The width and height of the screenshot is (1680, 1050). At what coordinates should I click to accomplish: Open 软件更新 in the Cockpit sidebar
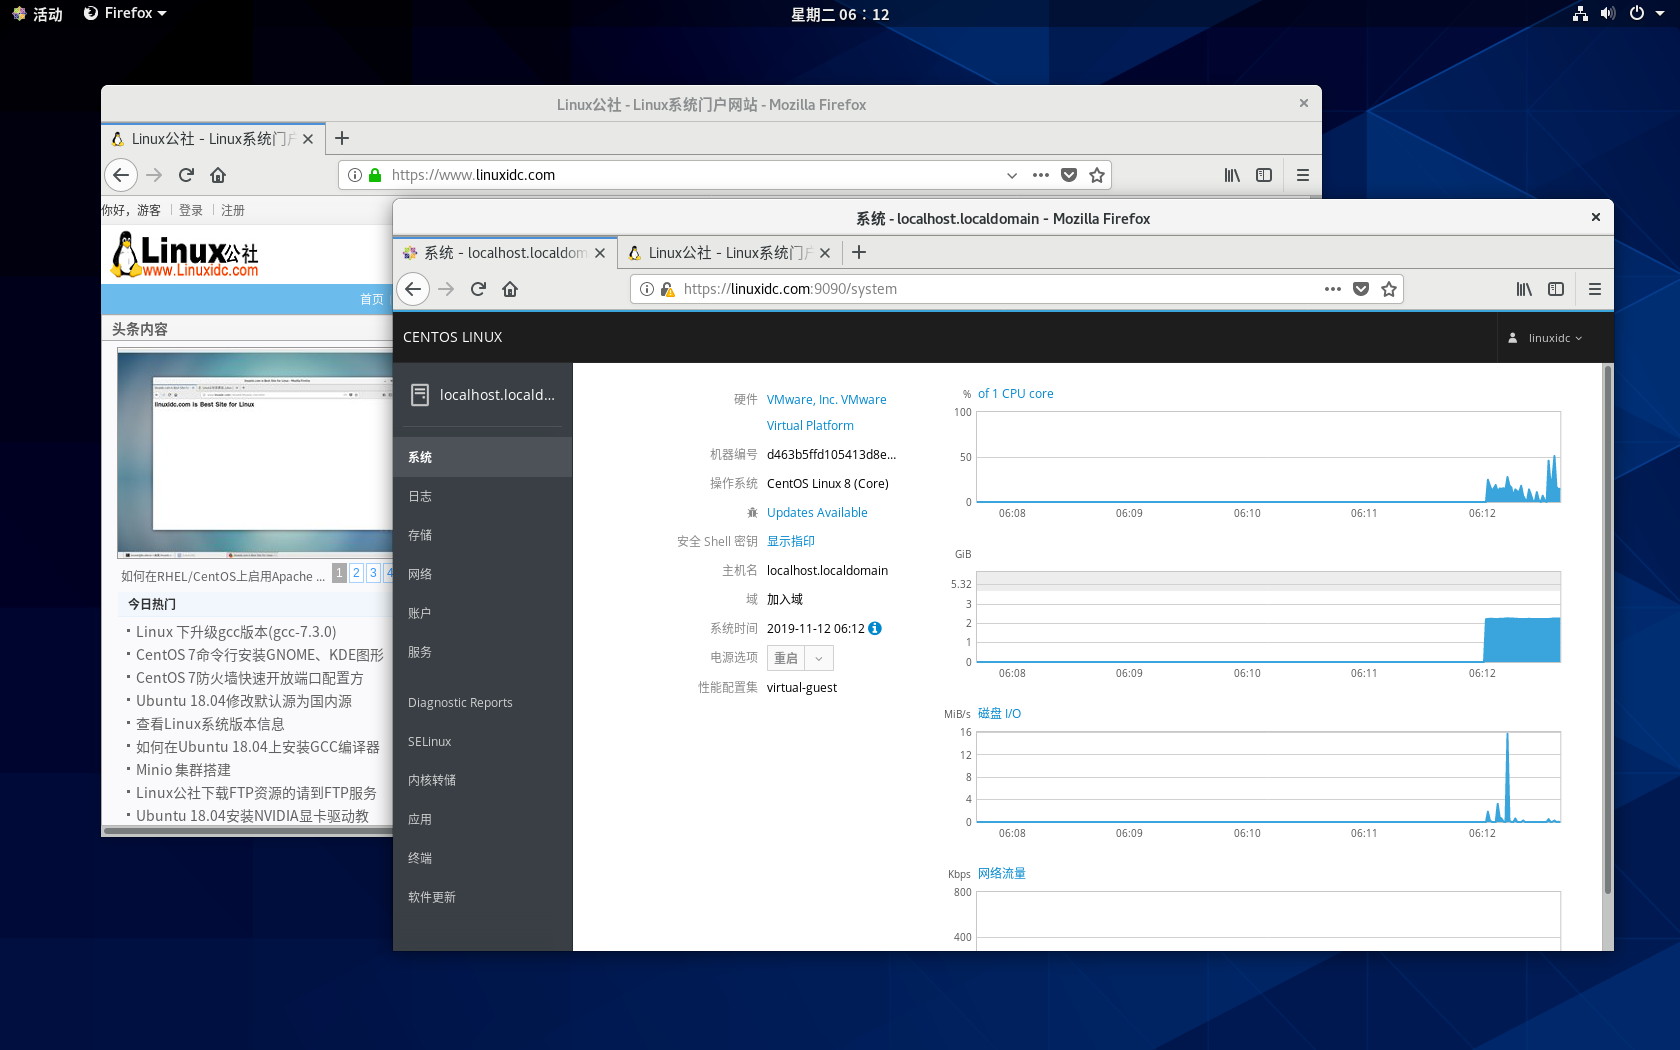tap(482, 897)
